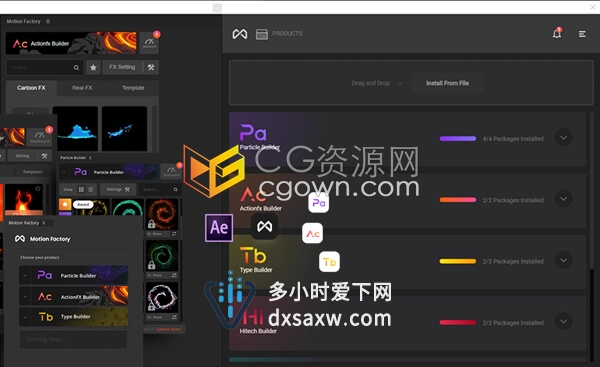Viewport: 600px width, 367px height.
Task: Open the menu icon of the lower Motion Factory panel
Action: [44, 223]
